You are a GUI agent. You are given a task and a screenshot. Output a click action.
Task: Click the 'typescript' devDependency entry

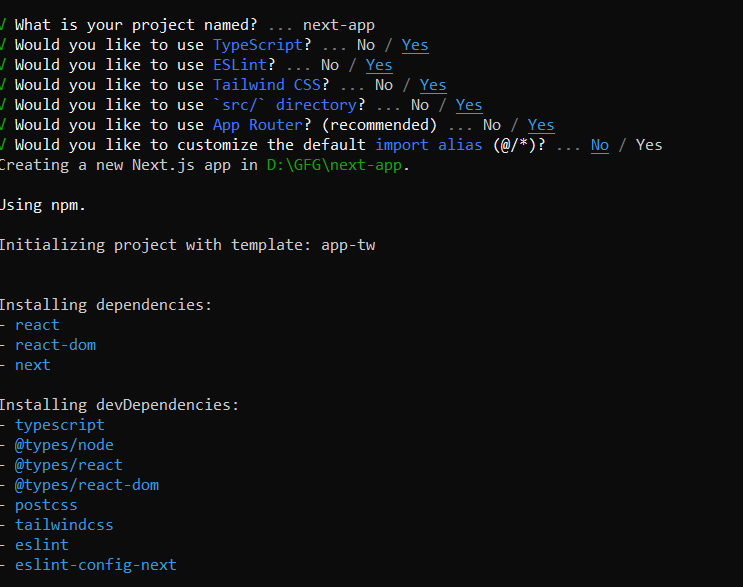tap(59, 425)
